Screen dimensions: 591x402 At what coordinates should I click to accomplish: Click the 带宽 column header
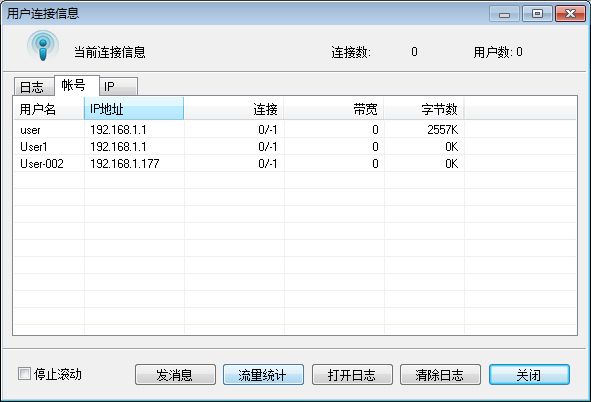(x=334, y=109)
